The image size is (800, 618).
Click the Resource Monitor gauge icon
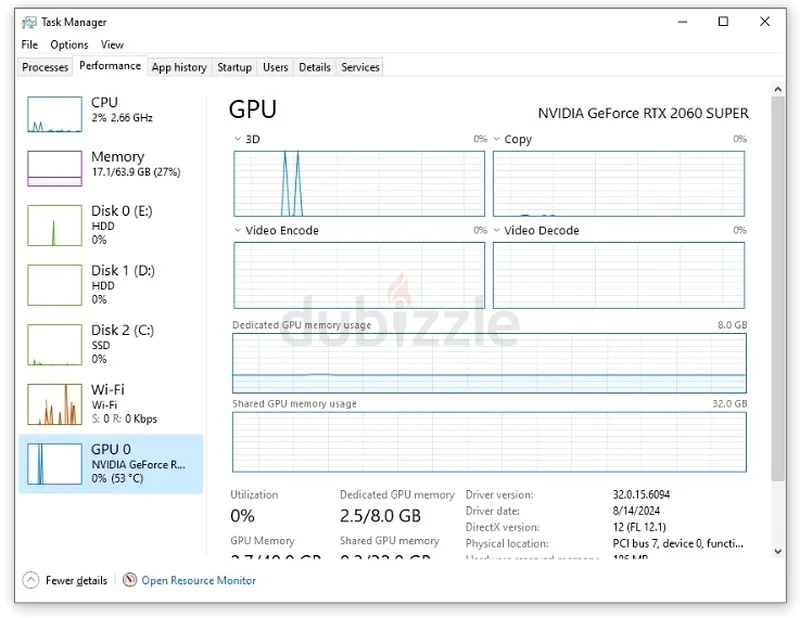tap(130, 580)
